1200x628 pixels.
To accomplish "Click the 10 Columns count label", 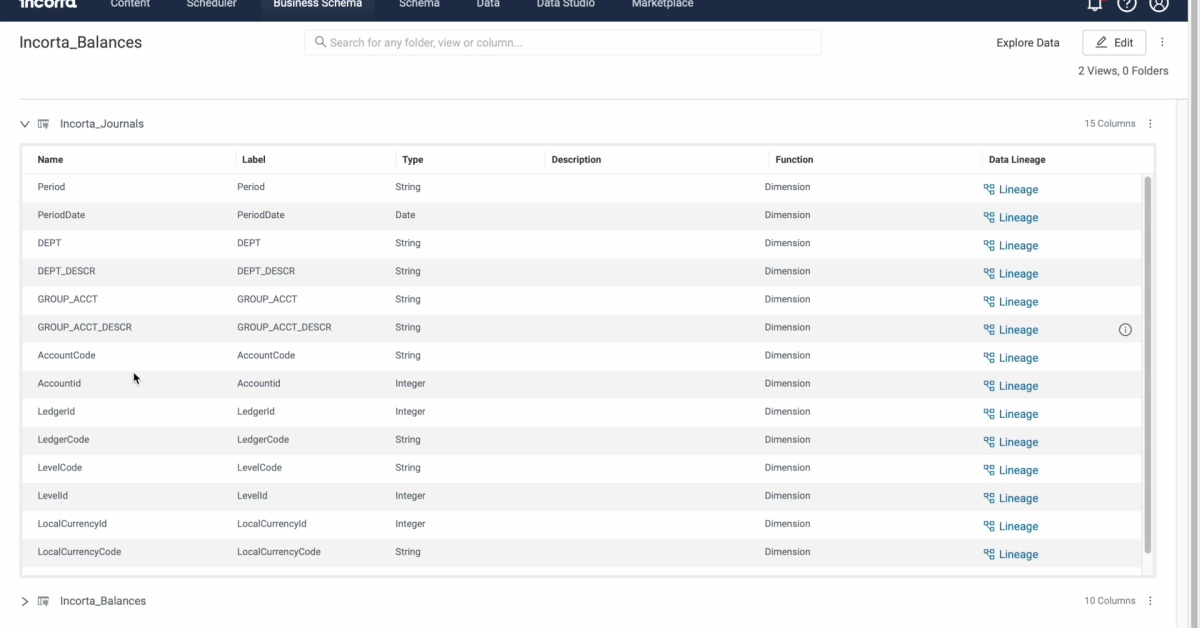I will pyautogui.click(x=1110, y=601).
